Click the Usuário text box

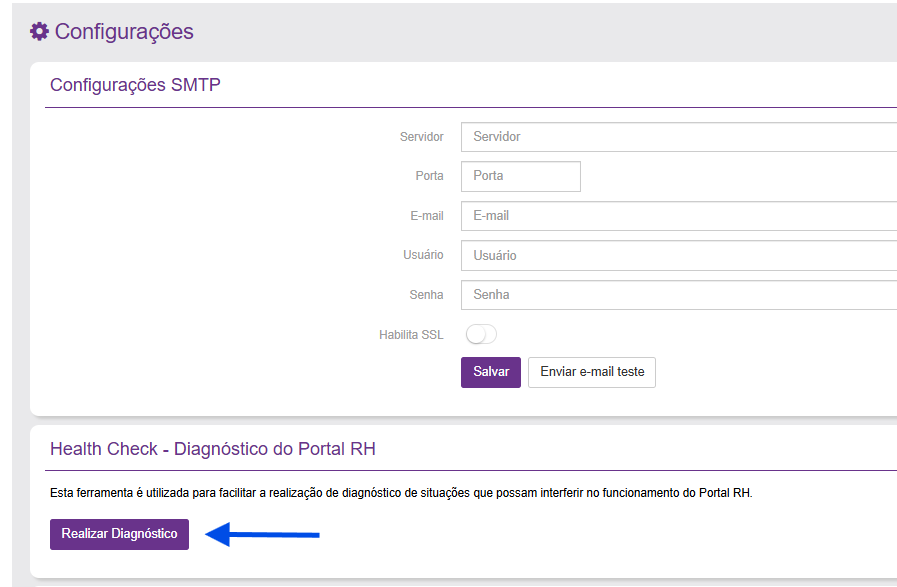[678, 256]
